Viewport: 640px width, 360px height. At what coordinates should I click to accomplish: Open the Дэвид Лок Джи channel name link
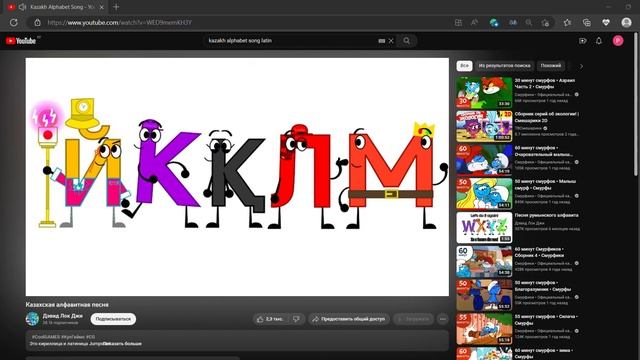pos(62,316)
